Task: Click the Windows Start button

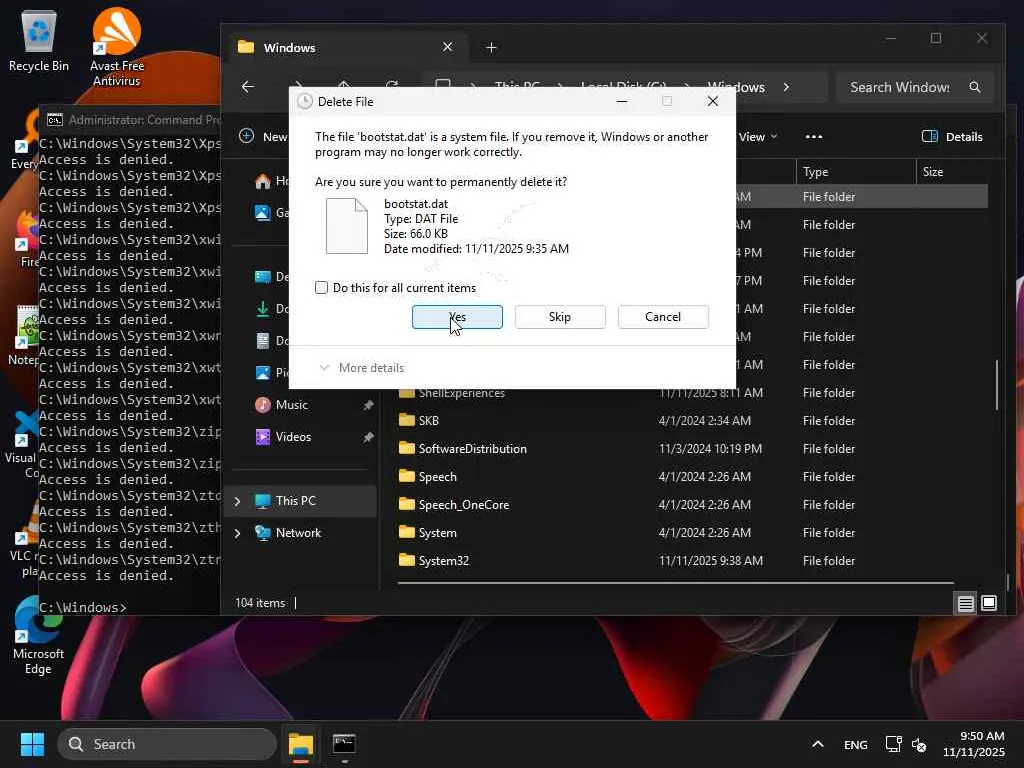Action: (x=32, y=744)
